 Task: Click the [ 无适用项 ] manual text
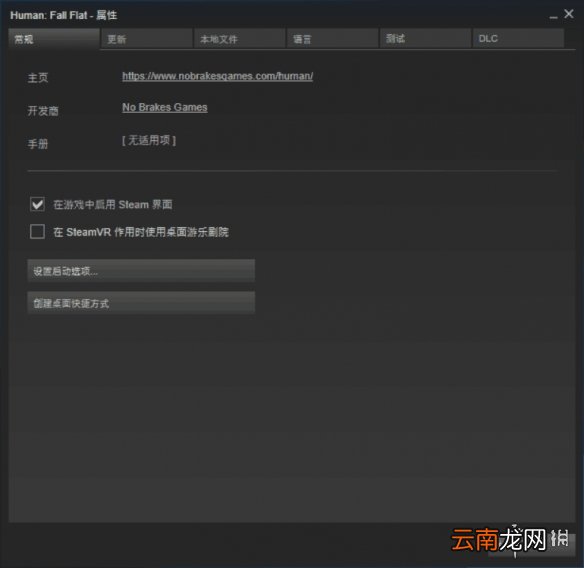coord(149,140)
